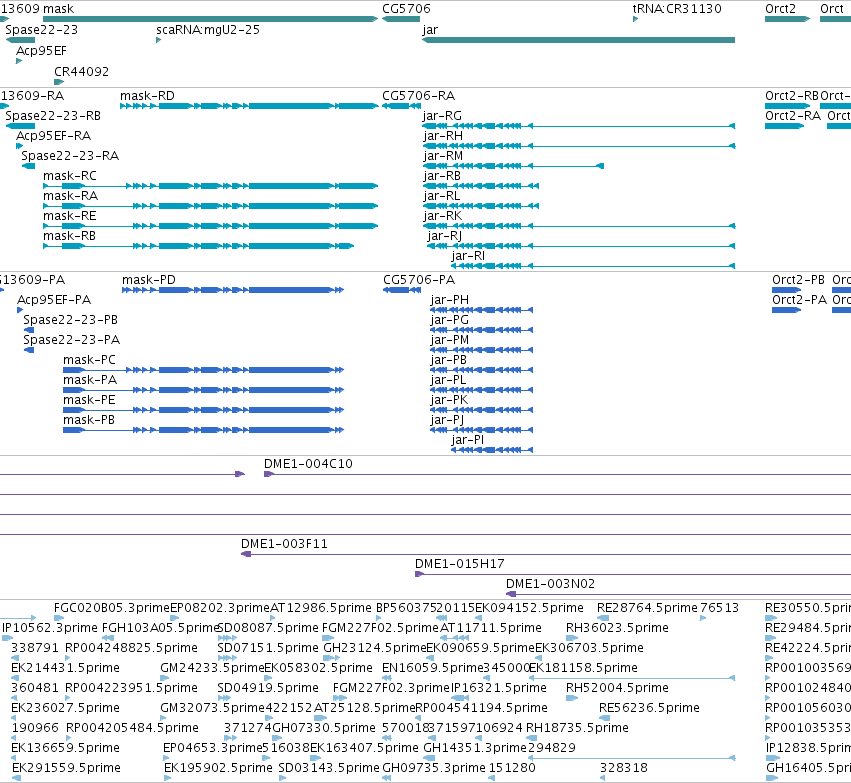Select the jar-RG transcript glyph

point(579,126)
